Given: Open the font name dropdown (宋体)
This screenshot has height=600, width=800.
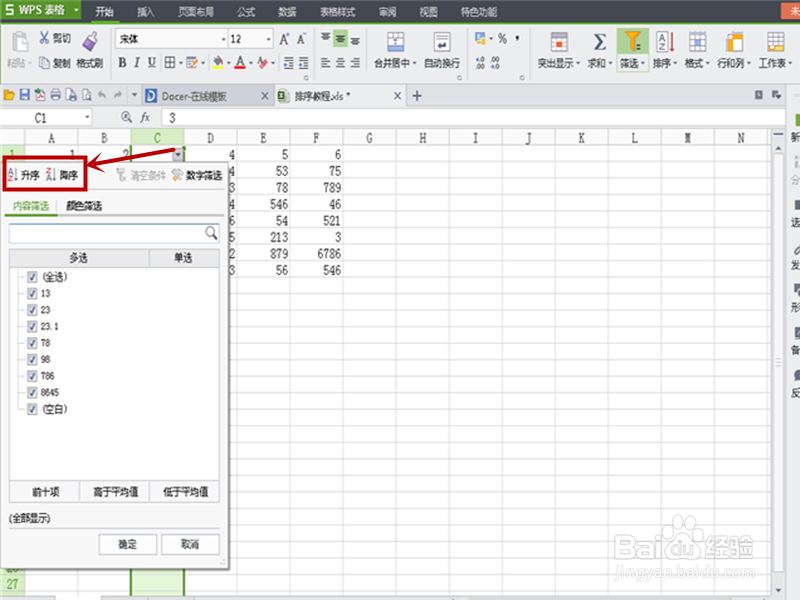Looking at the screenshot, I should click(223, 39).
